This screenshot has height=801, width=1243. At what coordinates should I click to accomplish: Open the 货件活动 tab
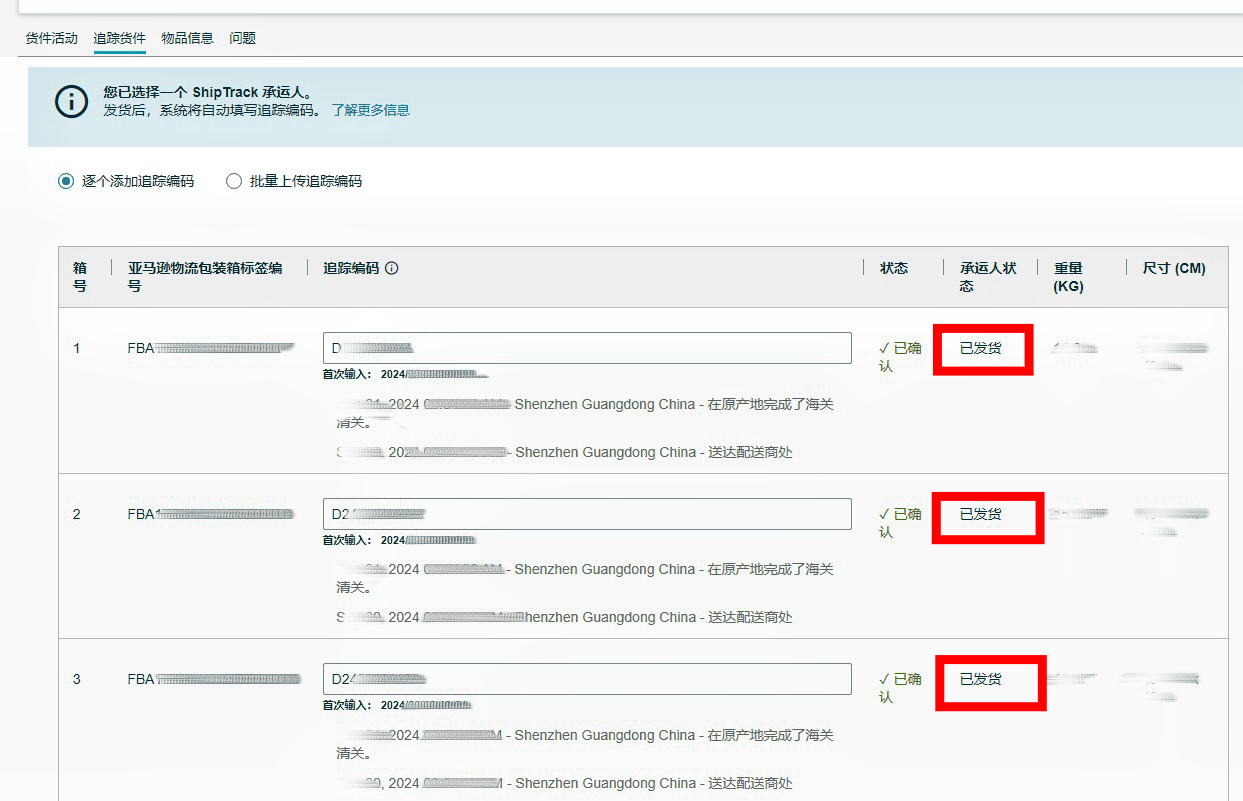51,38
